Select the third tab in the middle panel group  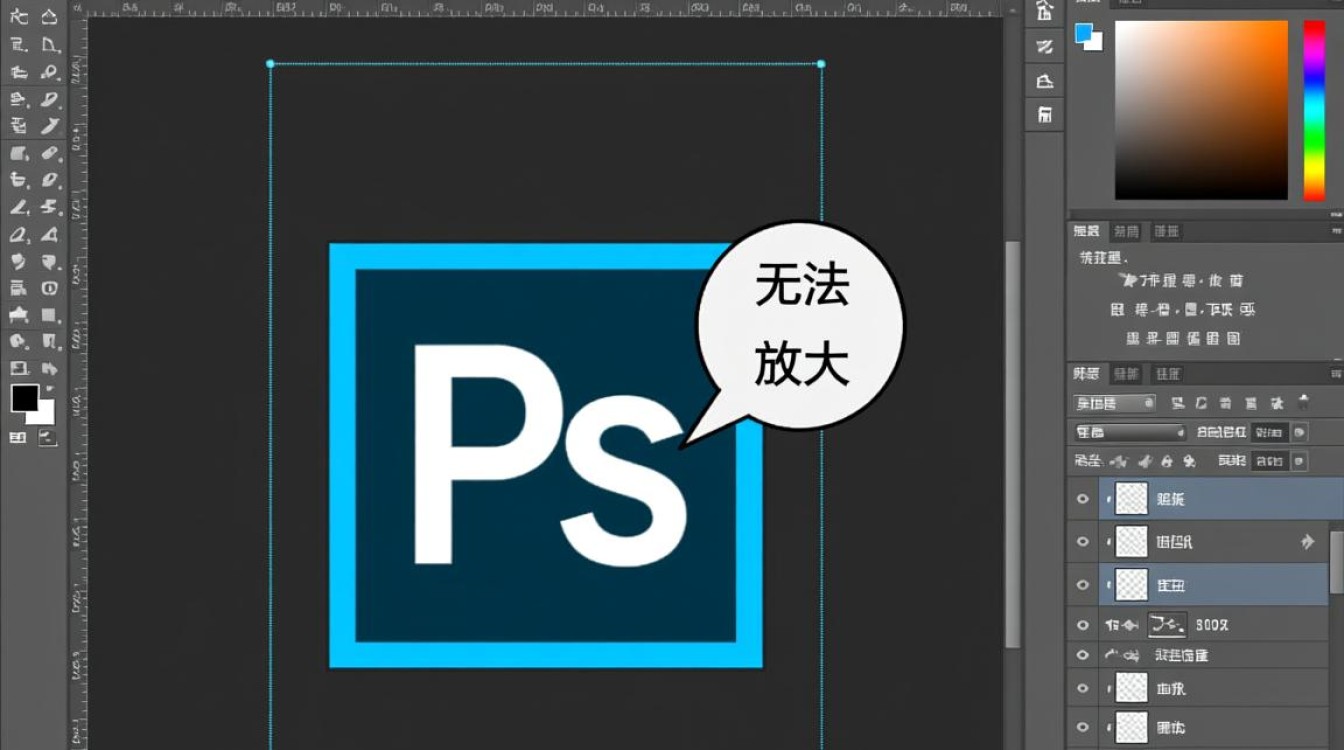[1166, 231]
